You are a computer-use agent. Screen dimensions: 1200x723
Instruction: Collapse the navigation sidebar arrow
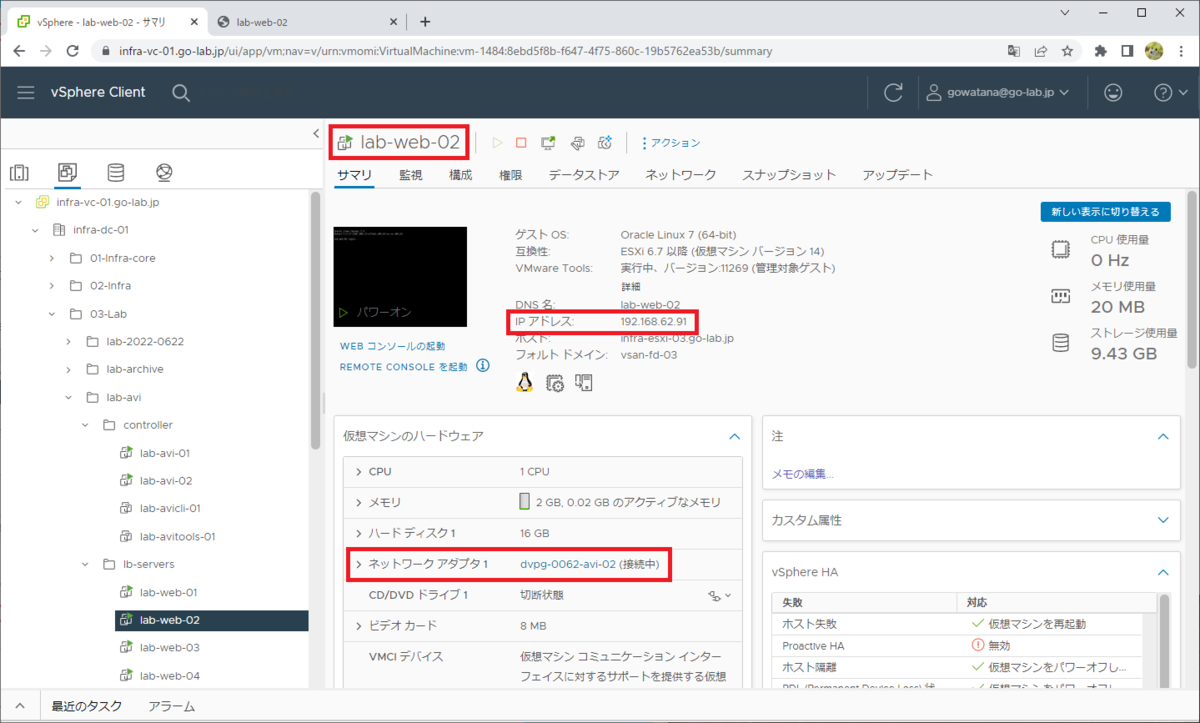tap(316, 133)
